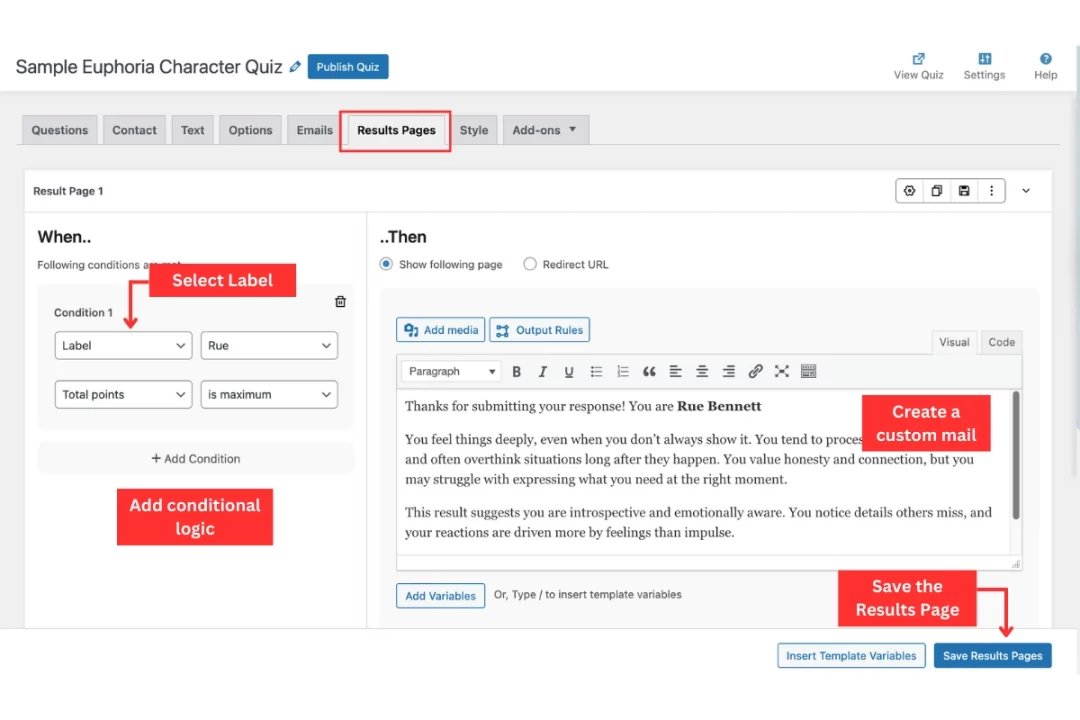Switch to the Code editor tab
1080x720 pixels.
point(1001,342)
